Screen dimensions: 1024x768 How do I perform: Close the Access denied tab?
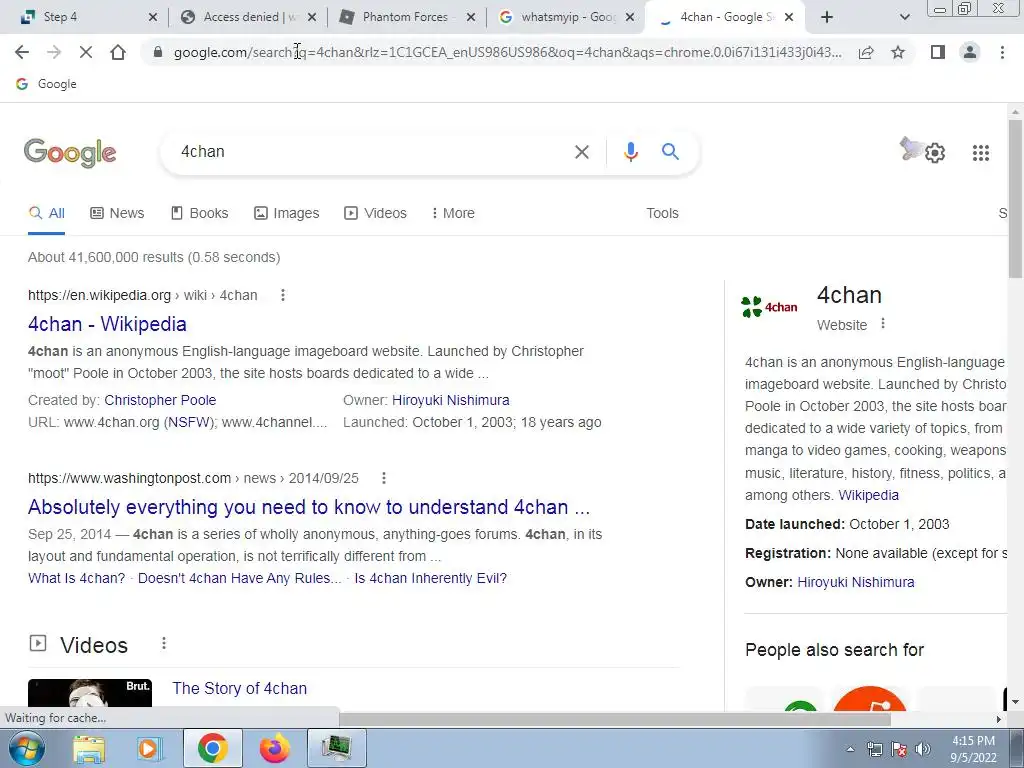312,17
